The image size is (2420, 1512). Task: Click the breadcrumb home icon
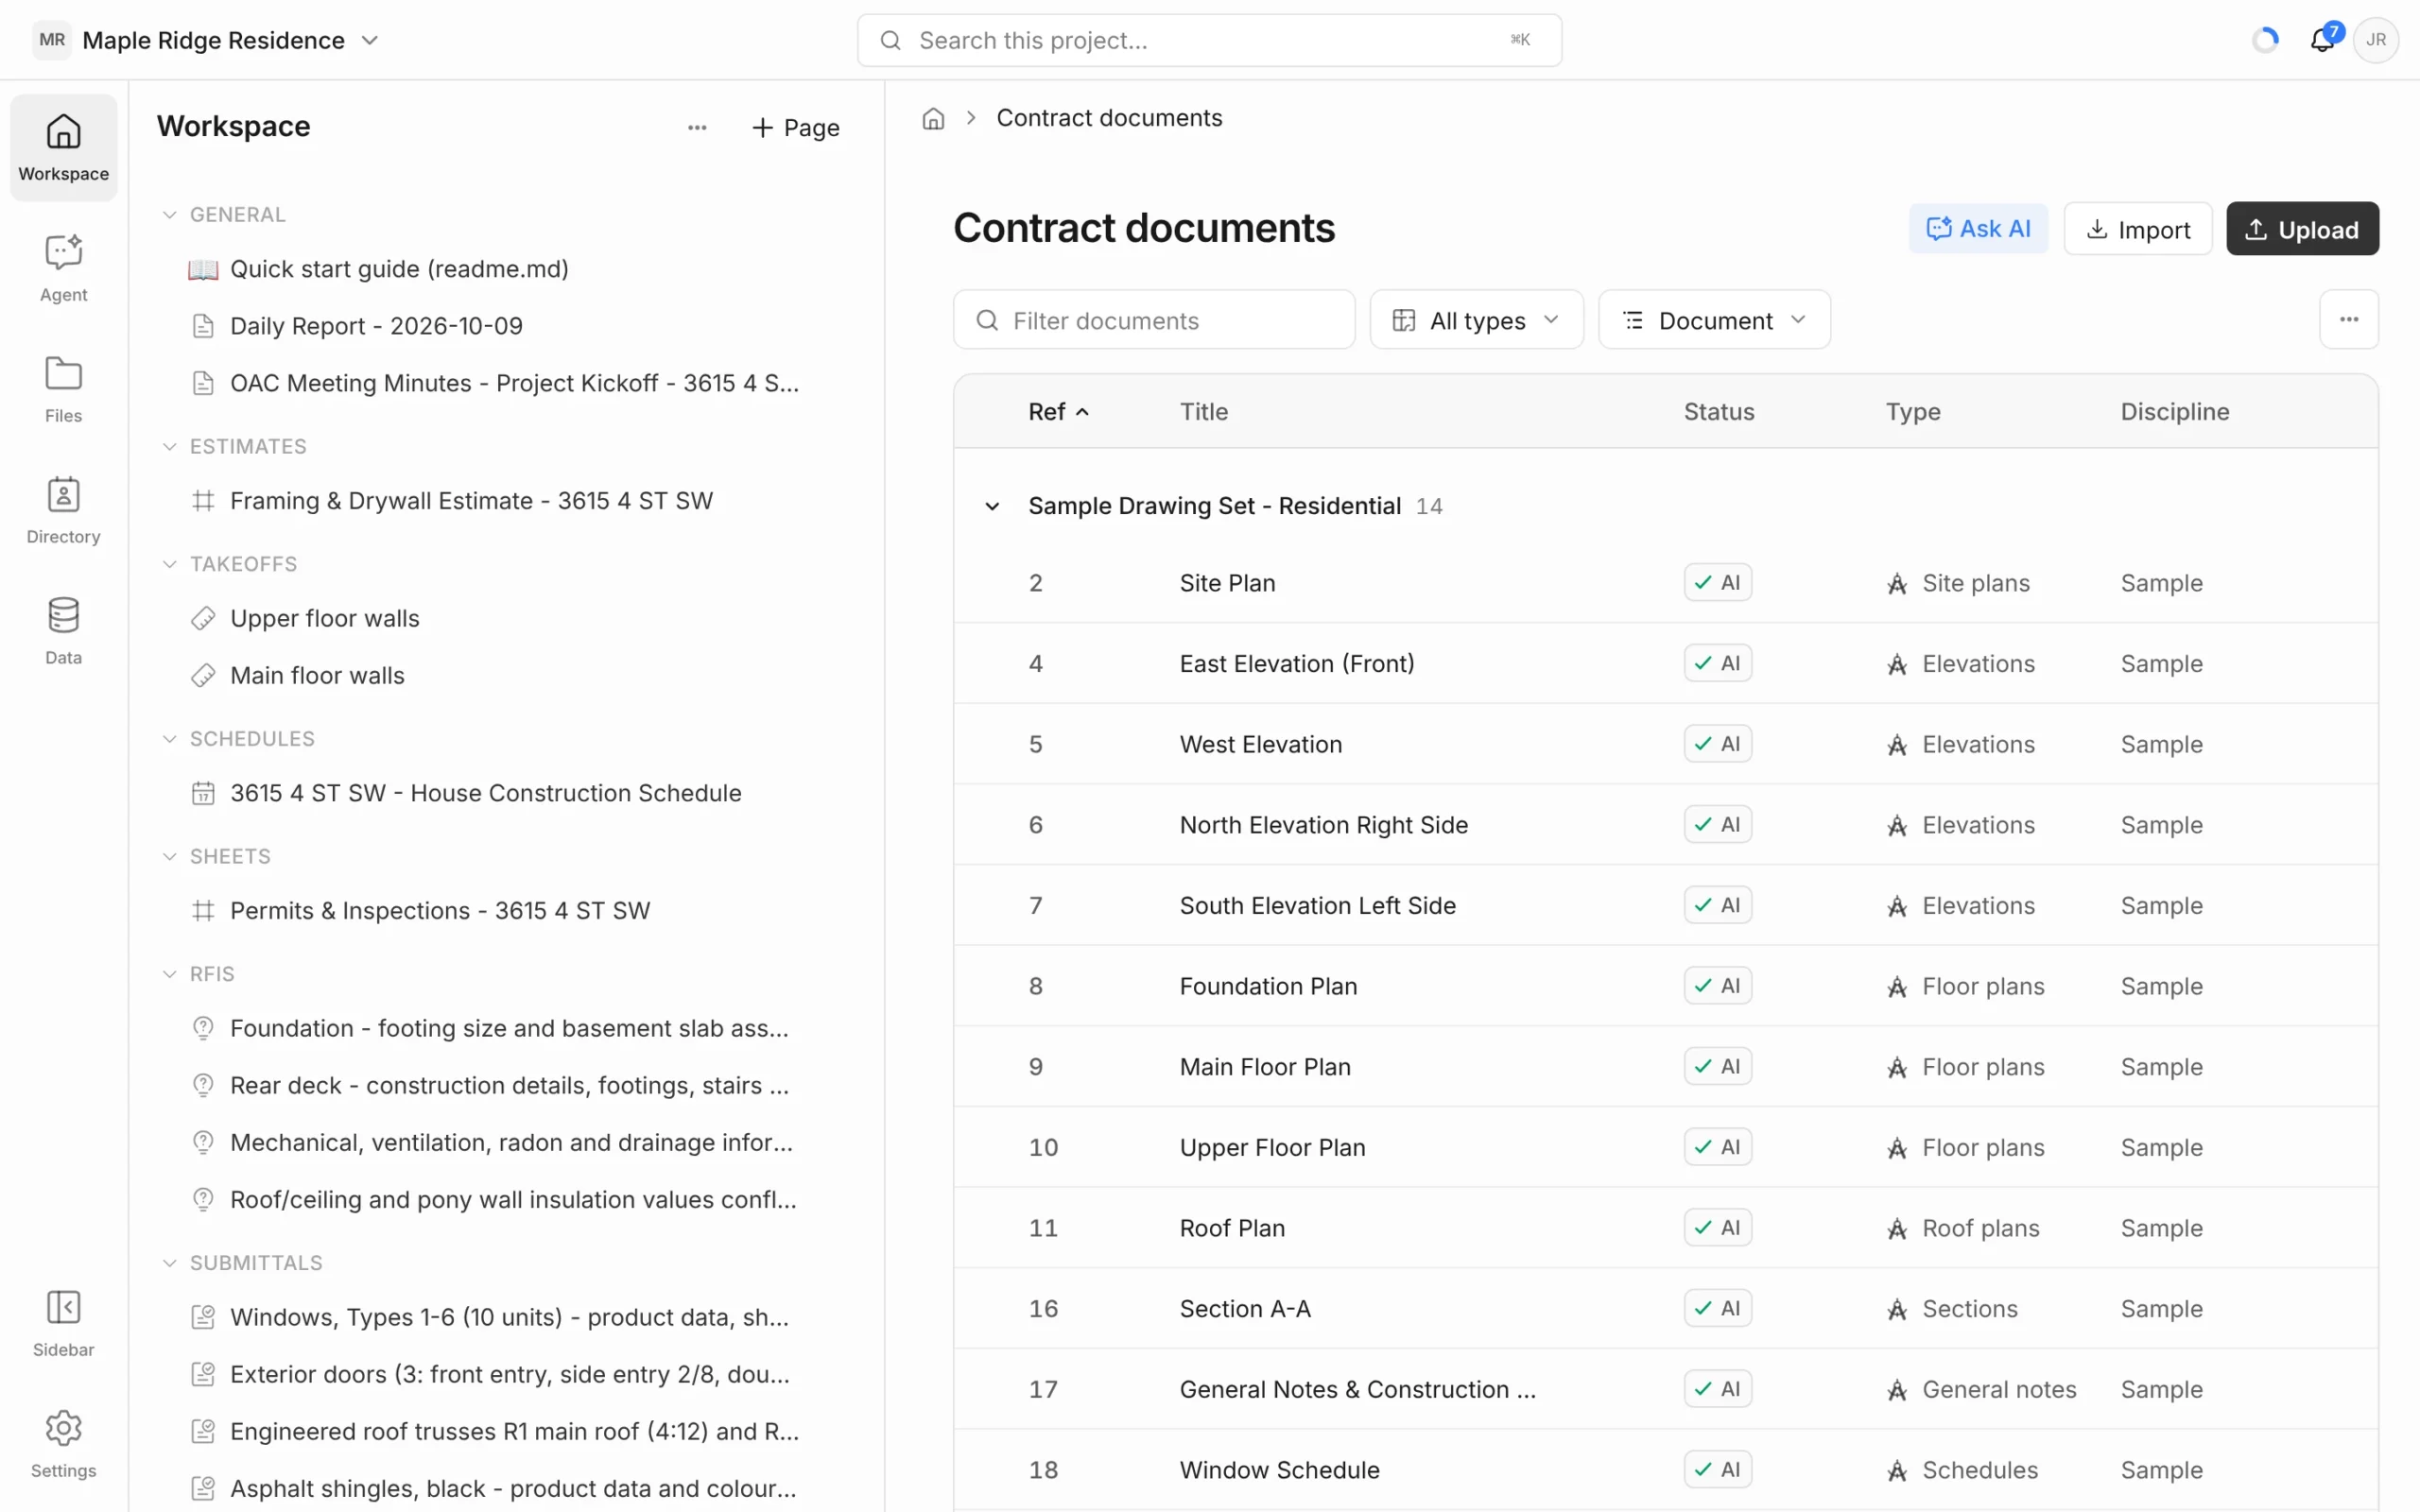click(x=933, y=118)
